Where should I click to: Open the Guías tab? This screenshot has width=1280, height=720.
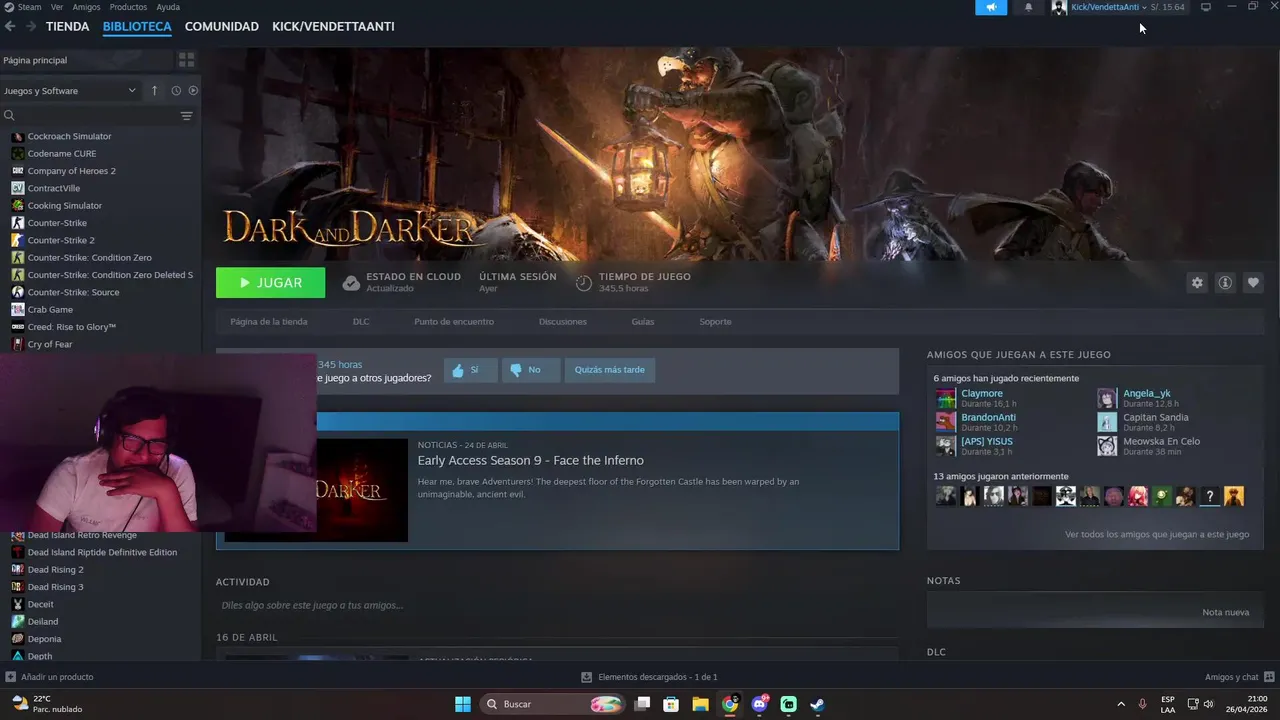(x=643, y=322)
